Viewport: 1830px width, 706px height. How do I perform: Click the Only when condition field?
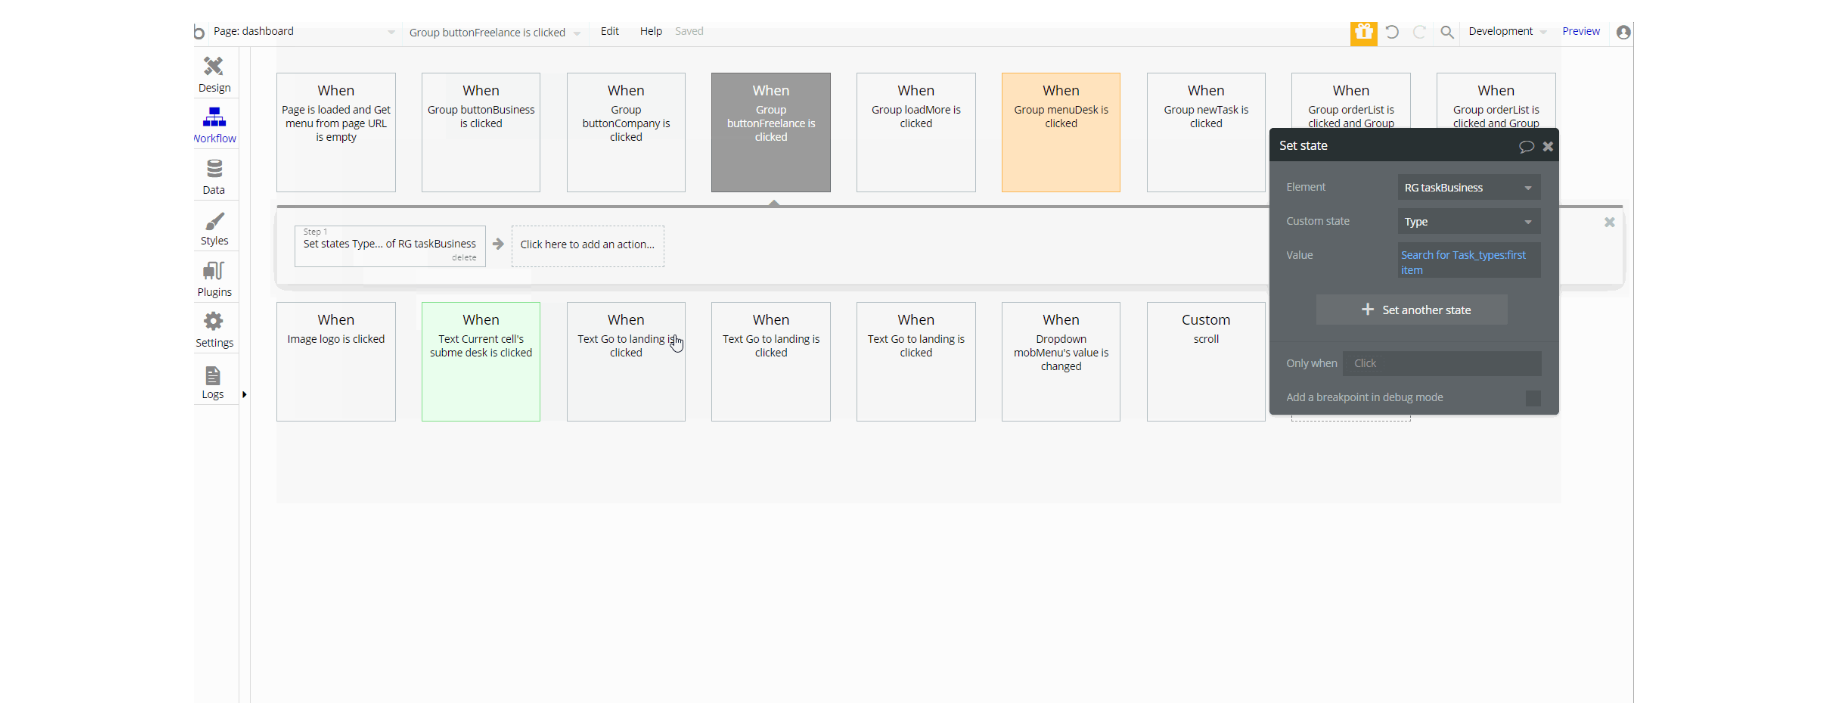coord(1442,364)
